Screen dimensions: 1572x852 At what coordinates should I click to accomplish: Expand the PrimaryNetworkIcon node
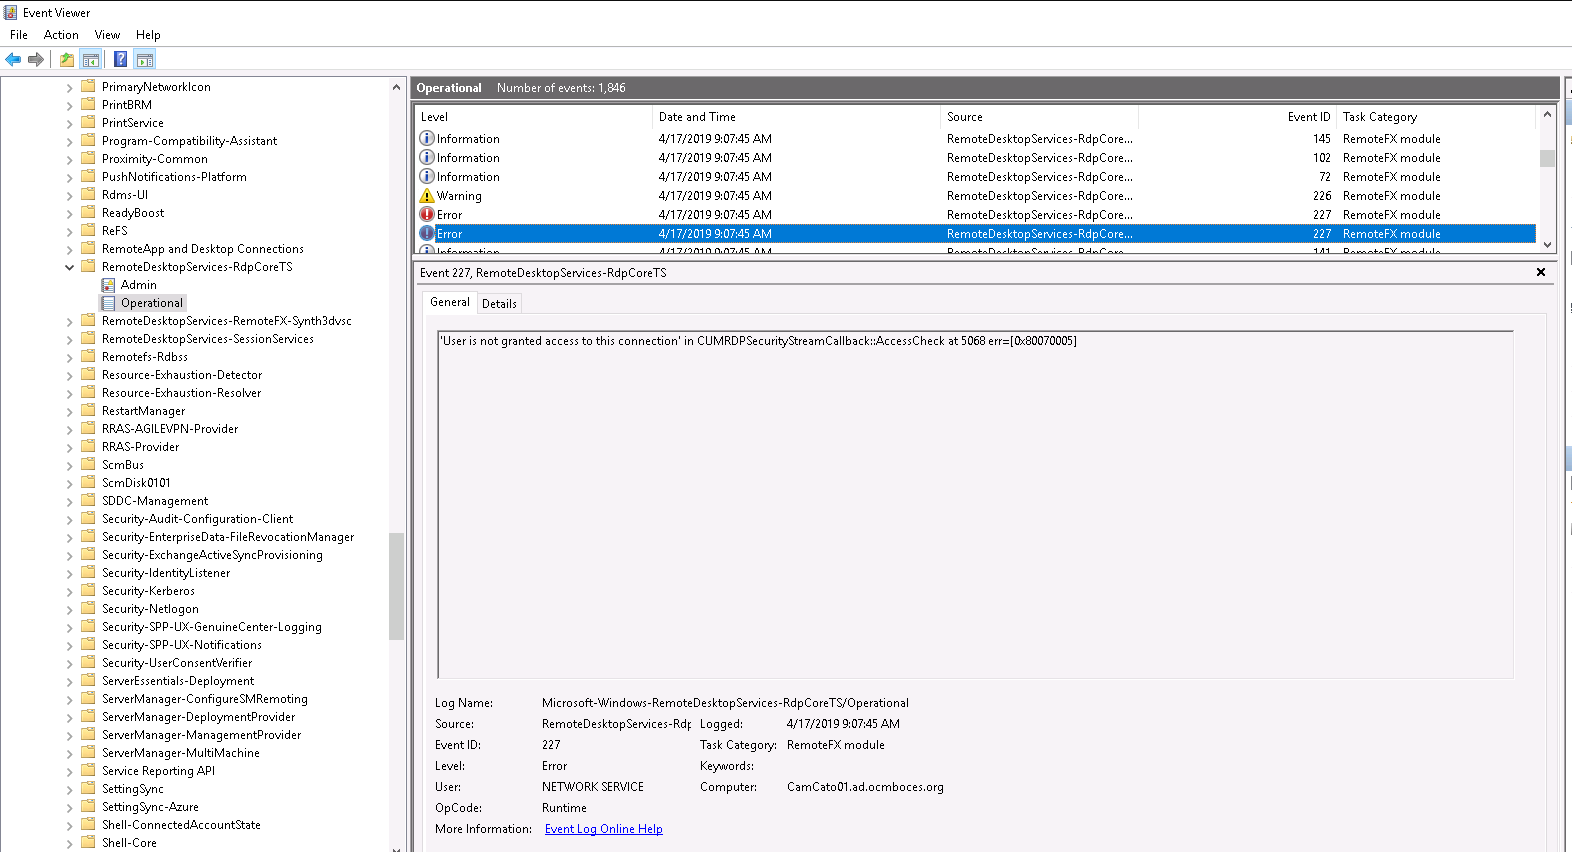click(69, 87)
